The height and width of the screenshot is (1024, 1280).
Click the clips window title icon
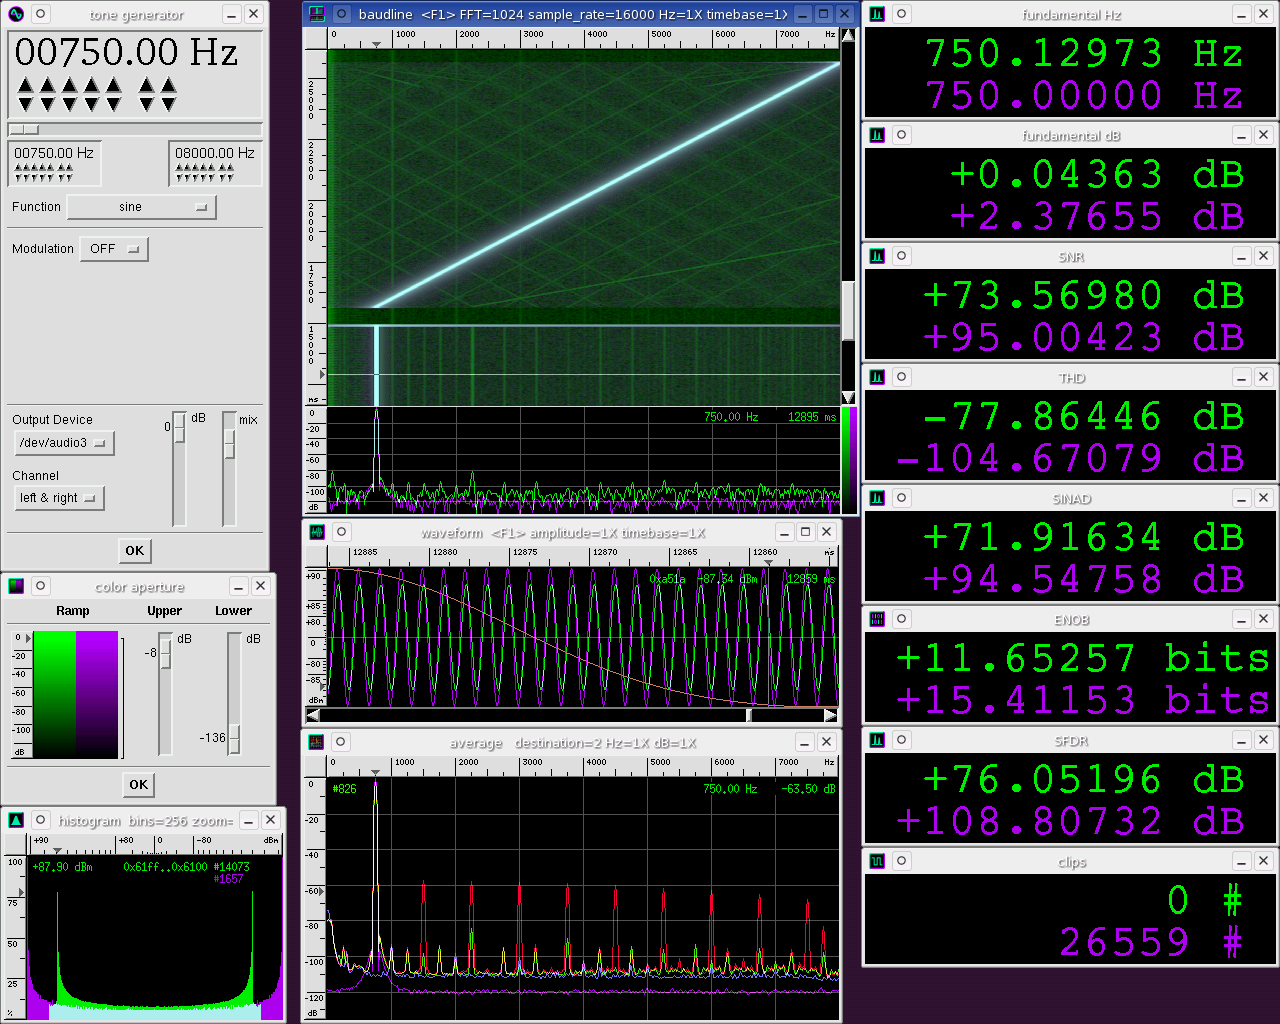(877, 861)
